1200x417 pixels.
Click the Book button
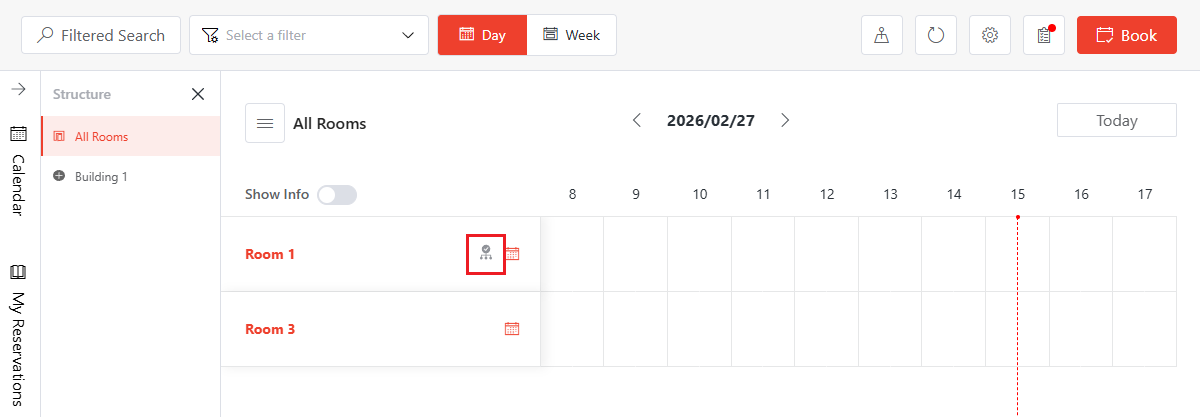pos(1127,35)
